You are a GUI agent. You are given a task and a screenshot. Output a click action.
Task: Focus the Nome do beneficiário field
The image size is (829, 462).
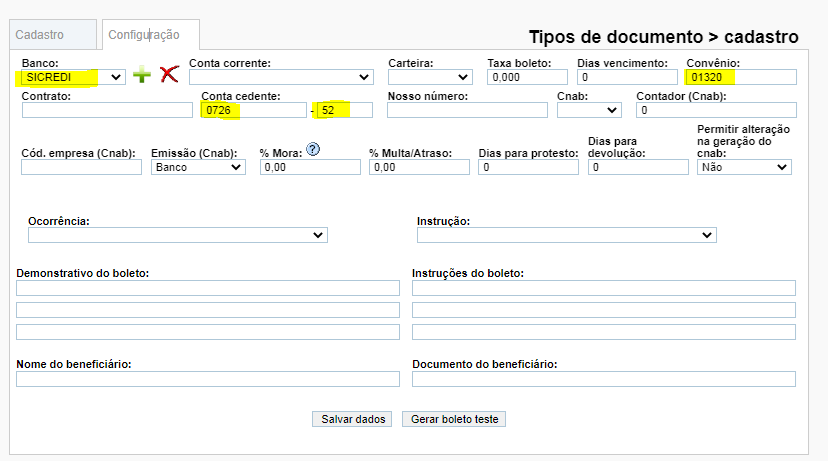point(208,379)
